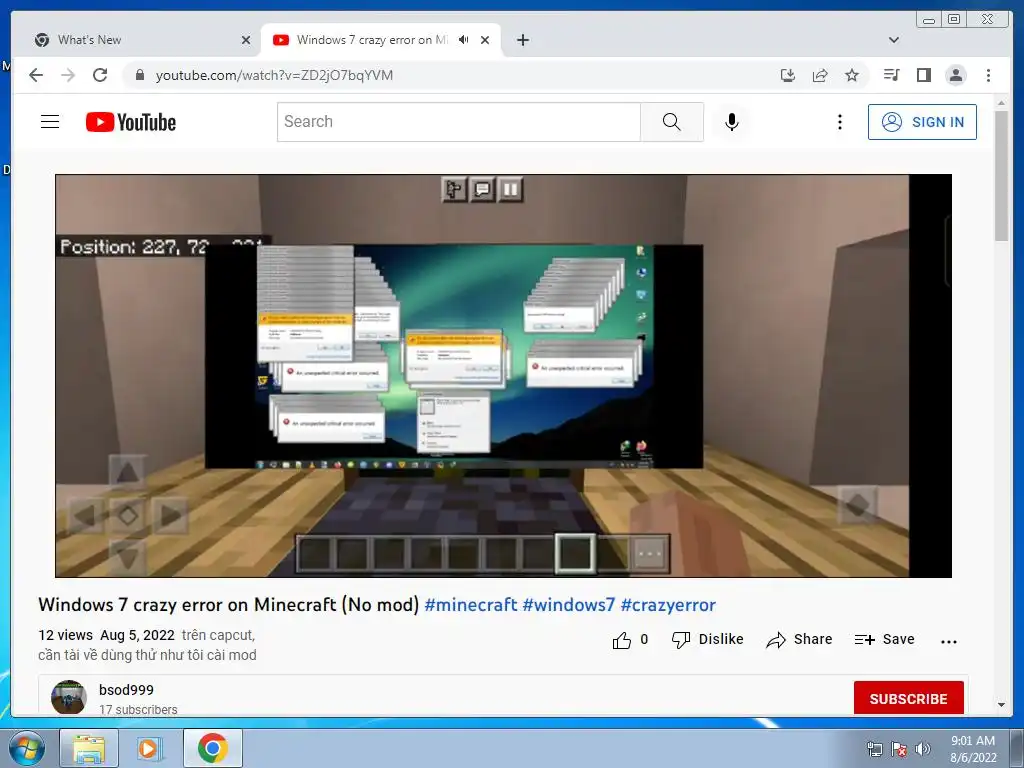The height and width of the screenshot is (768, 1024).
Task: Click the scrollbar up arrow
Action: pyautogui.click(x=1001, y=103)
